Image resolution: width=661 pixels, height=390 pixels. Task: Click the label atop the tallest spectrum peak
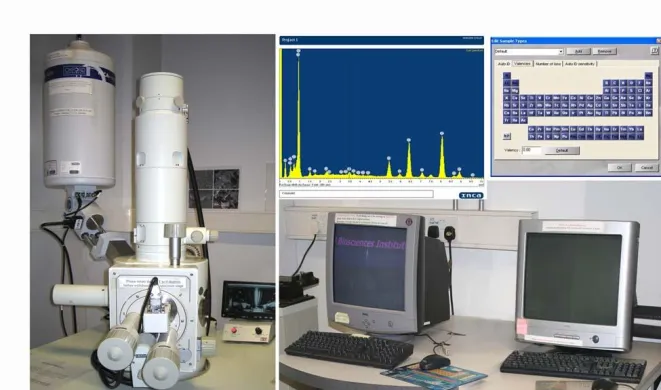[298, 51]
